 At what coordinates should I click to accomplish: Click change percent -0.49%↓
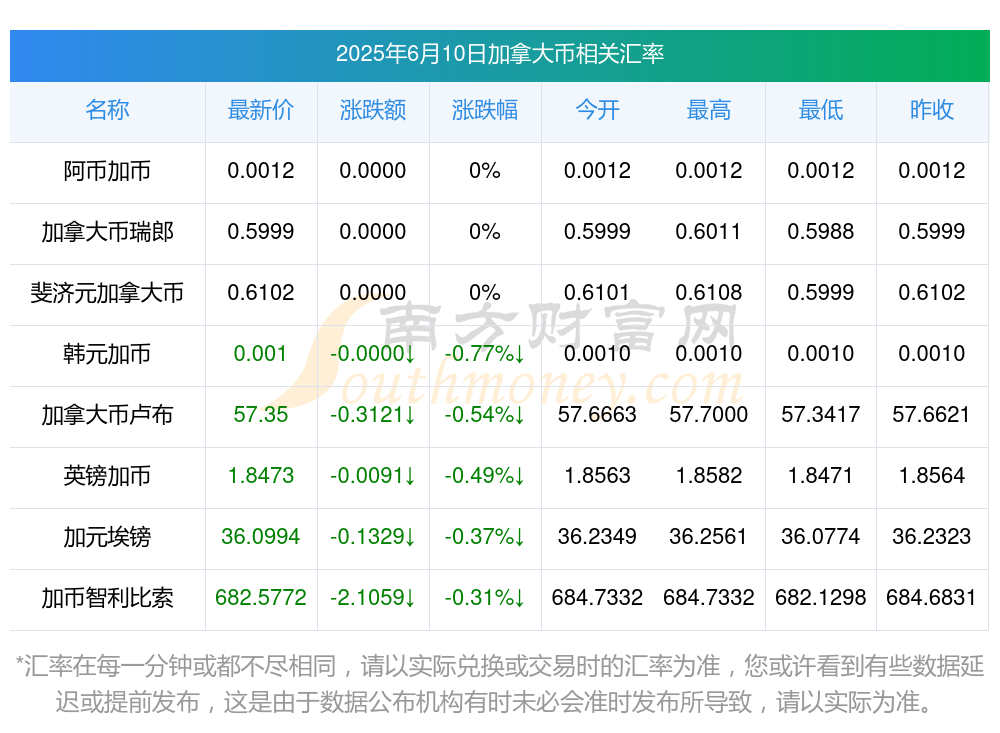(x=485, y=476)
